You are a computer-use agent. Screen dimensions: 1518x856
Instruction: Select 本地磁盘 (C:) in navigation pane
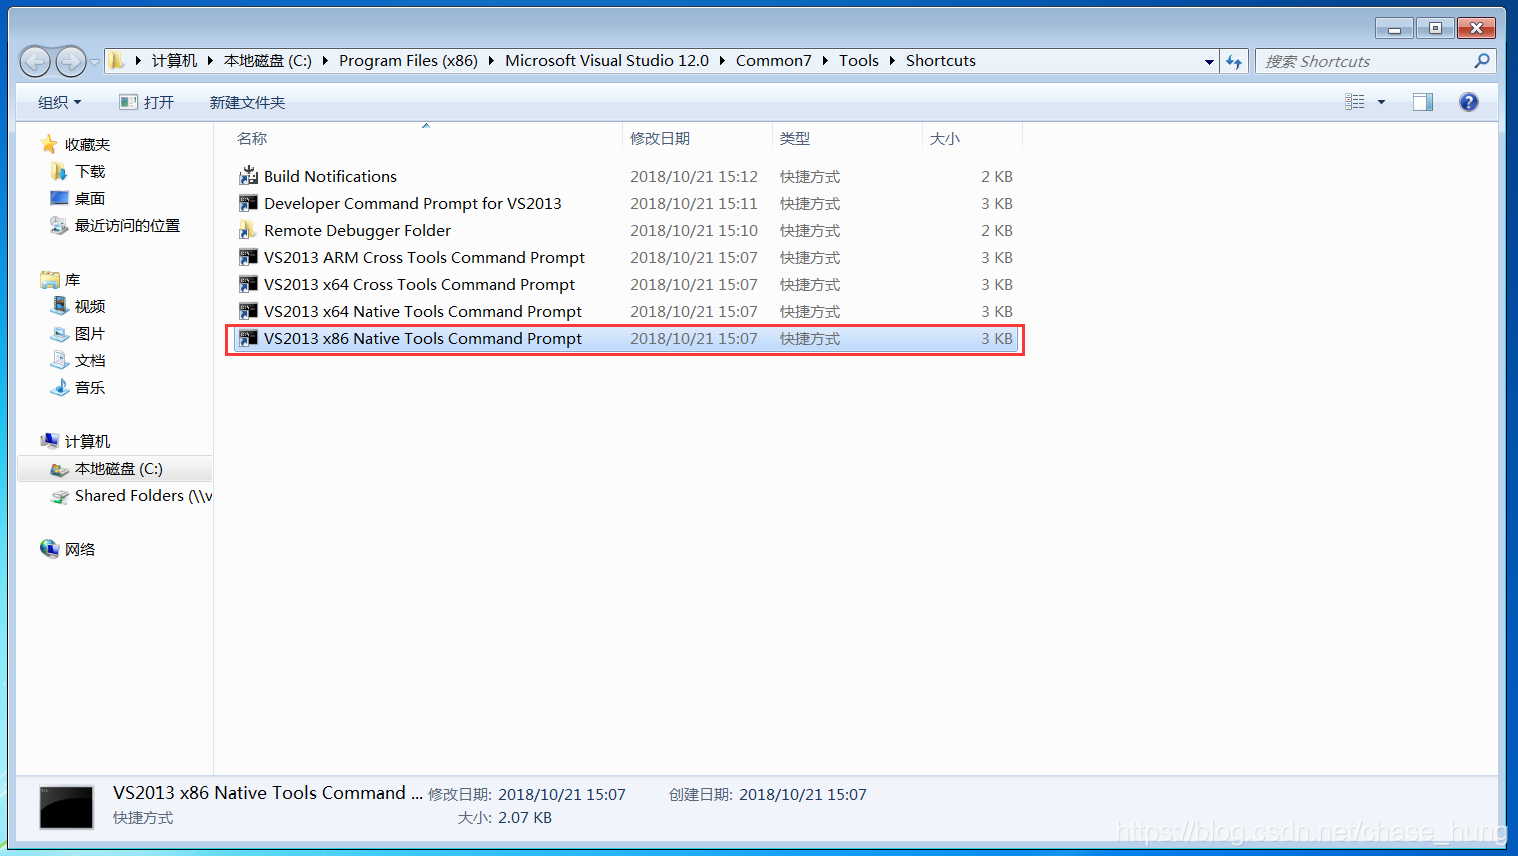tap(115, 468)
